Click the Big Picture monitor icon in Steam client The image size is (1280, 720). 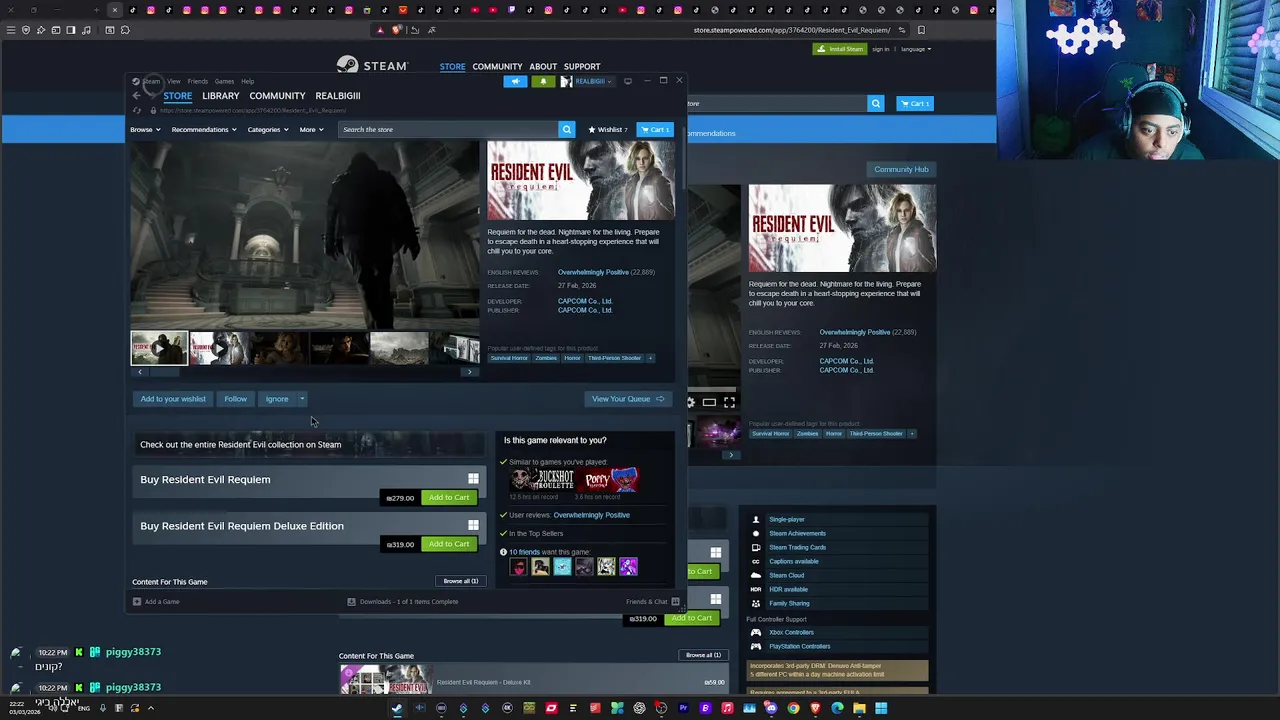pos(628,81)
